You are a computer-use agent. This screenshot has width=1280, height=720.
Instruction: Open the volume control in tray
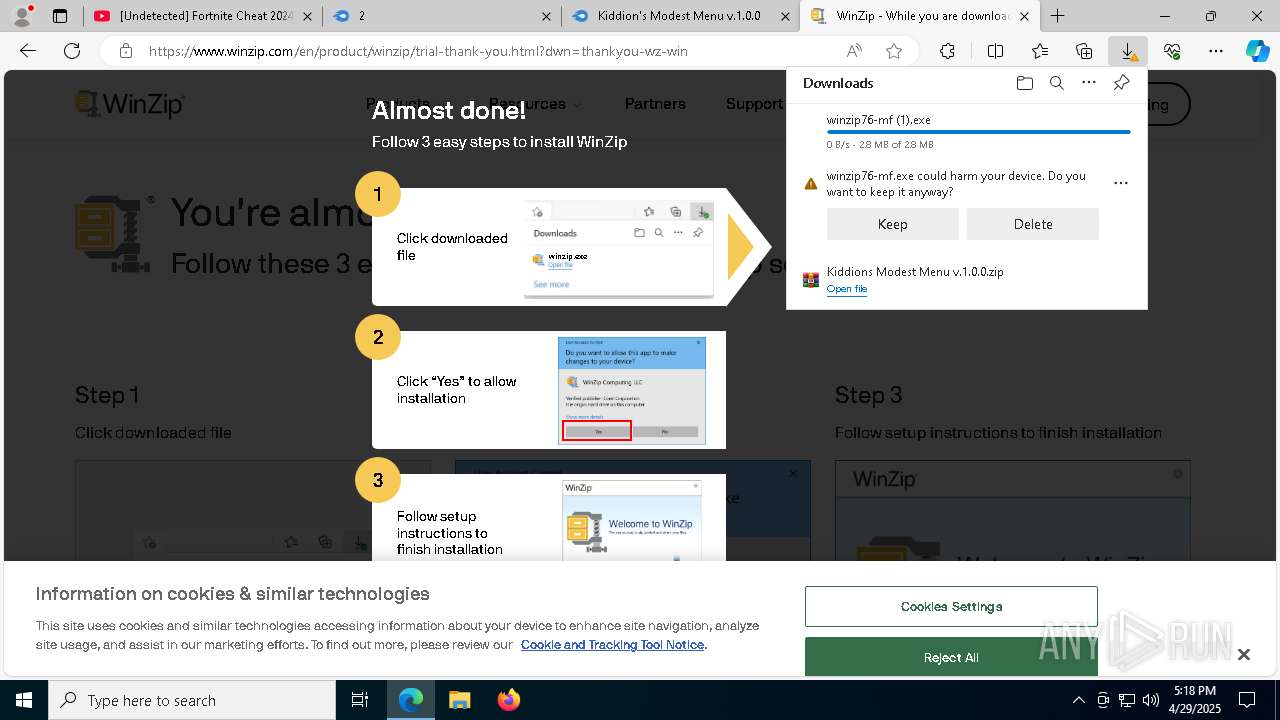coord(1150,700)
